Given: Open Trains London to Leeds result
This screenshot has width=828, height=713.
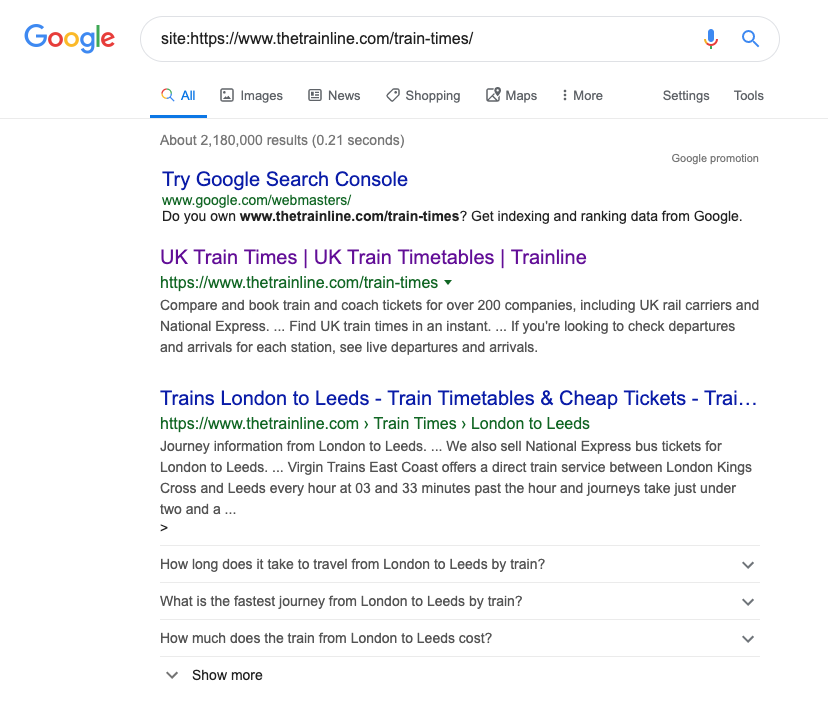Looking at the screenshot, I should [458, 398].
